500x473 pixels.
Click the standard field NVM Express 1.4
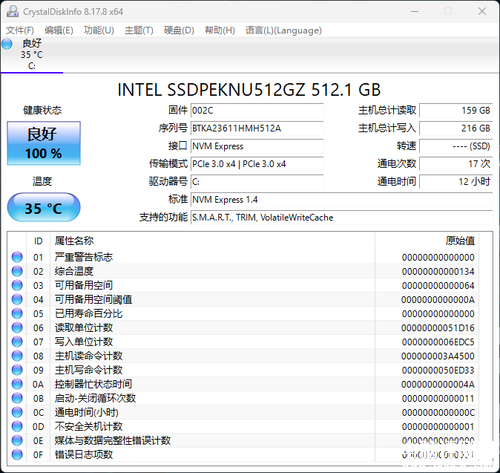pos(342,200)
